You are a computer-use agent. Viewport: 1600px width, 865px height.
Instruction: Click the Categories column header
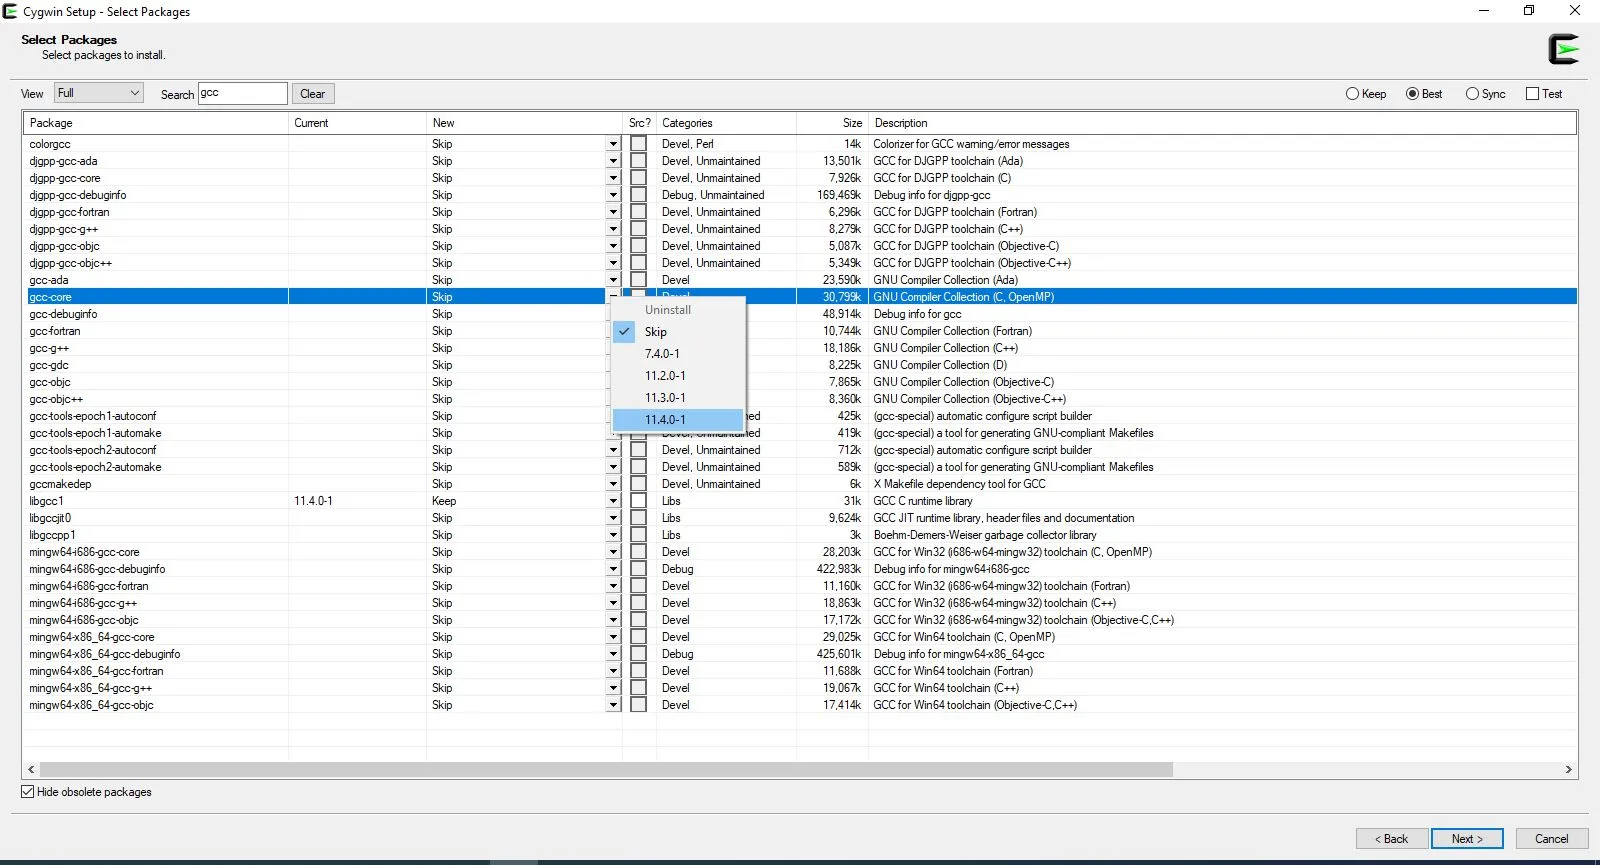726,123
